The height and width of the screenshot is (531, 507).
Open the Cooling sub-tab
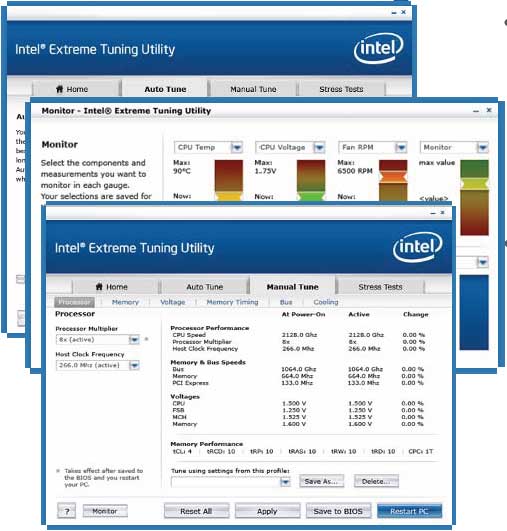[x=326, y=302]
